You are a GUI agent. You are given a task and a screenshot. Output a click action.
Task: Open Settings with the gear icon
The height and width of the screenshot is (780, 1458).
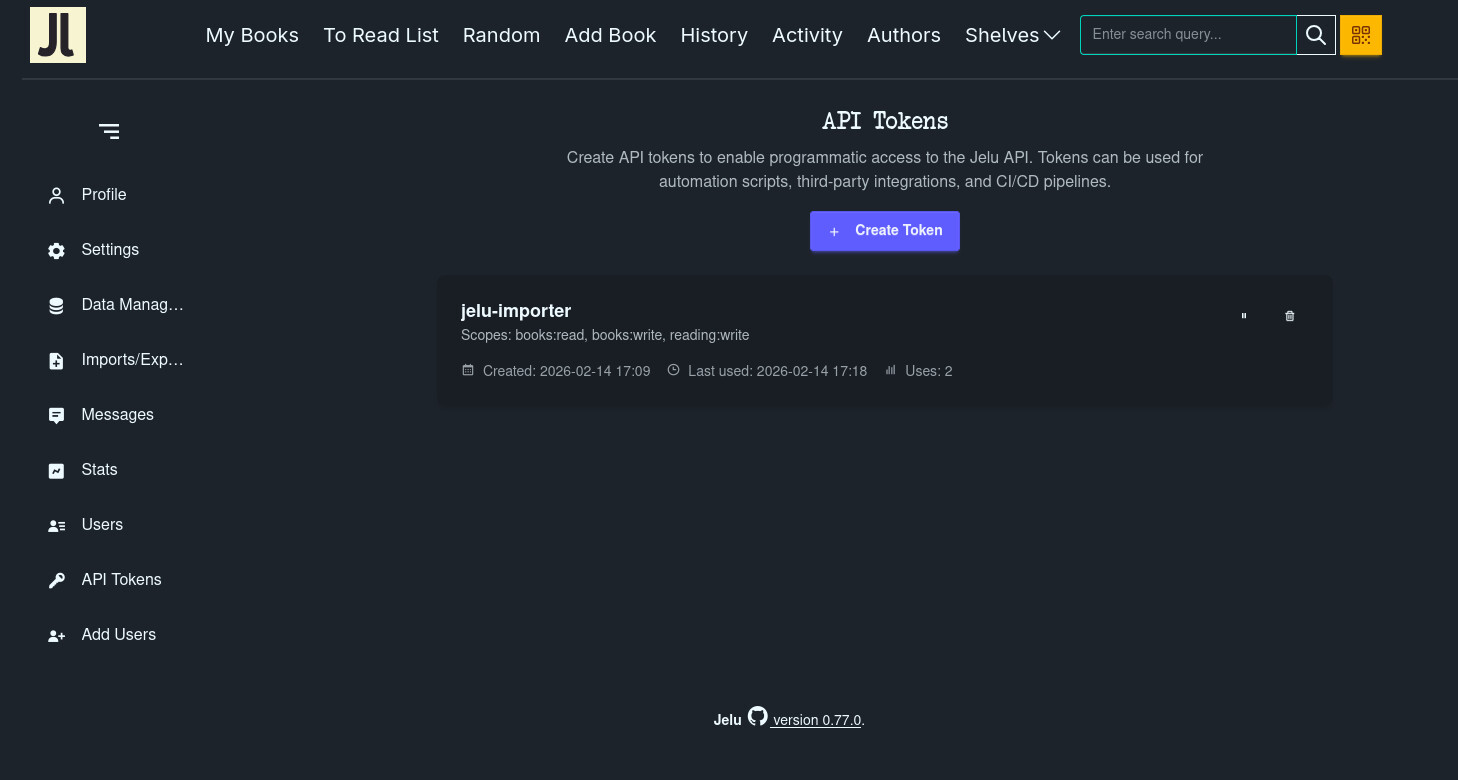tap(58, 250)
